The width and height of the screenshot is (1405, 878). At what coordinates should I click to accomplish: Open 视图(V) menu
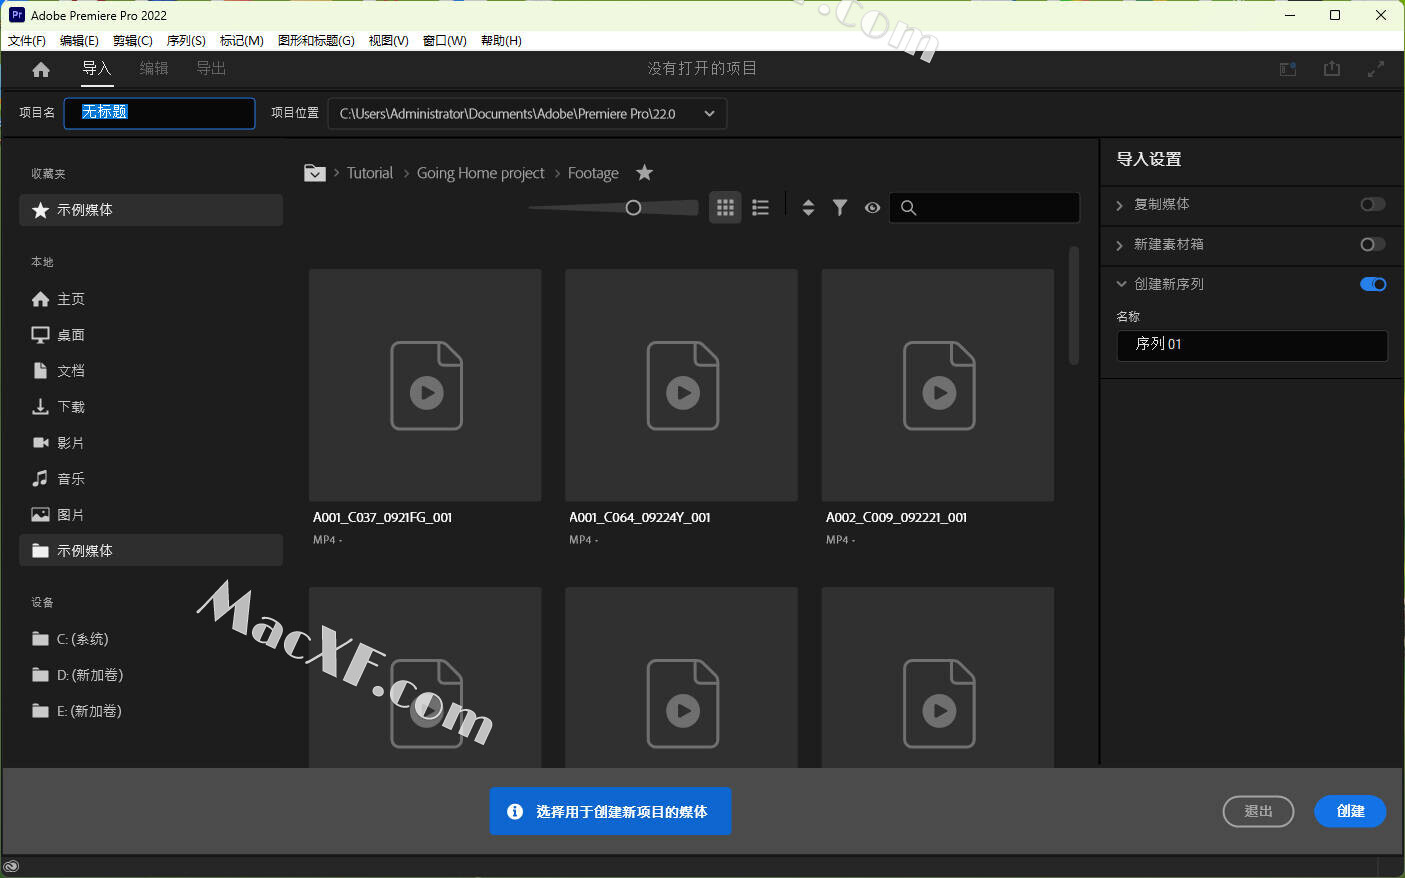tap(388, 41)
